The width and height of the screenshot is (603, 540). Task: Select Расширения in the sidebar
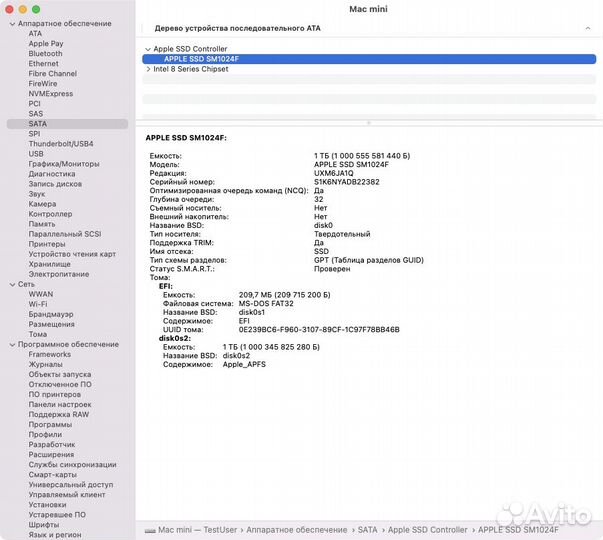[51, 454]
